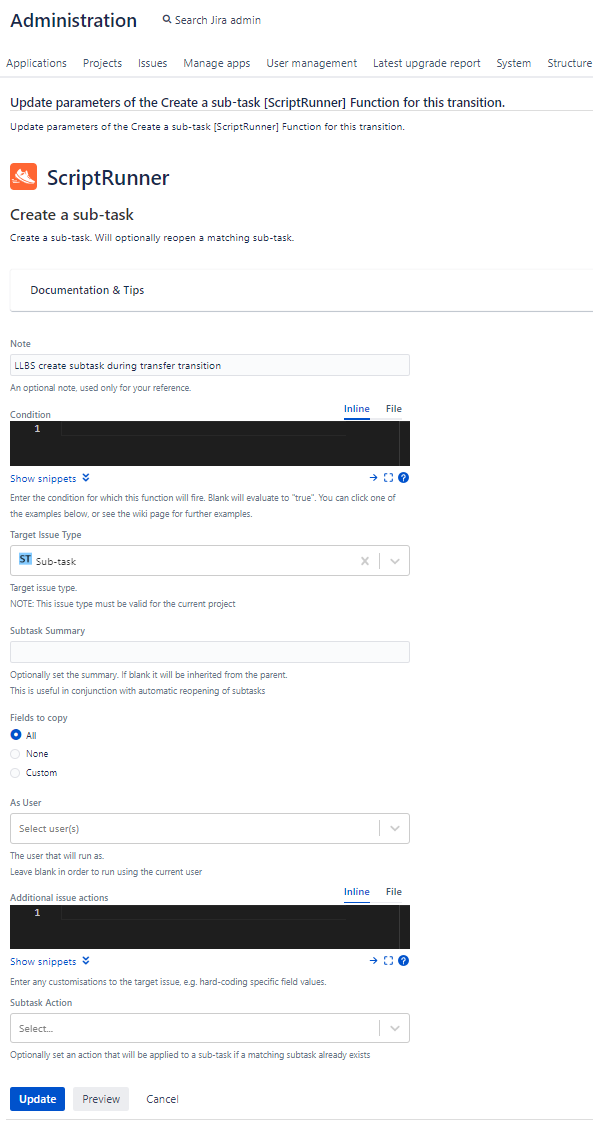Open Condition editor help icon
Image resolution: width=593 pixels, height=1130 pixels.
(x=403, y=477)
